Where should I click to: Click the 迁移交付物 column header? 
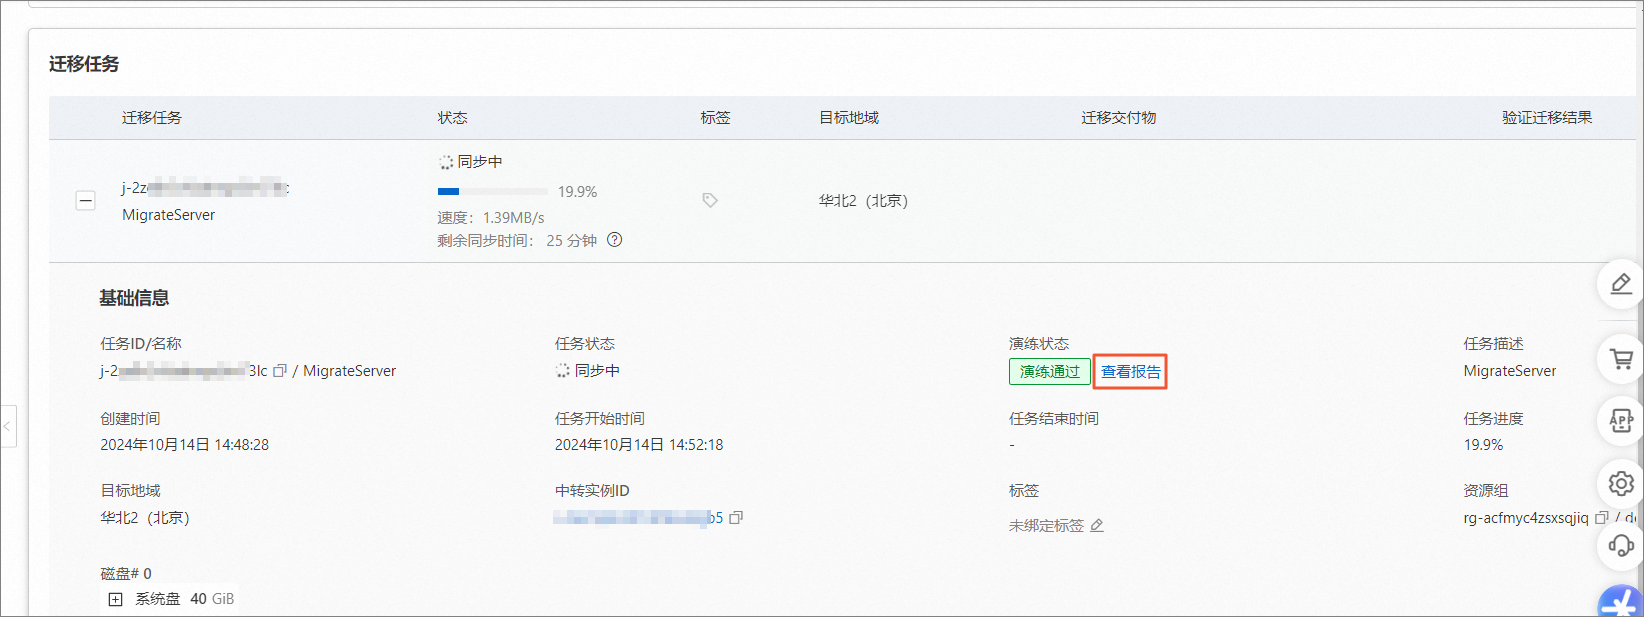1119,118
